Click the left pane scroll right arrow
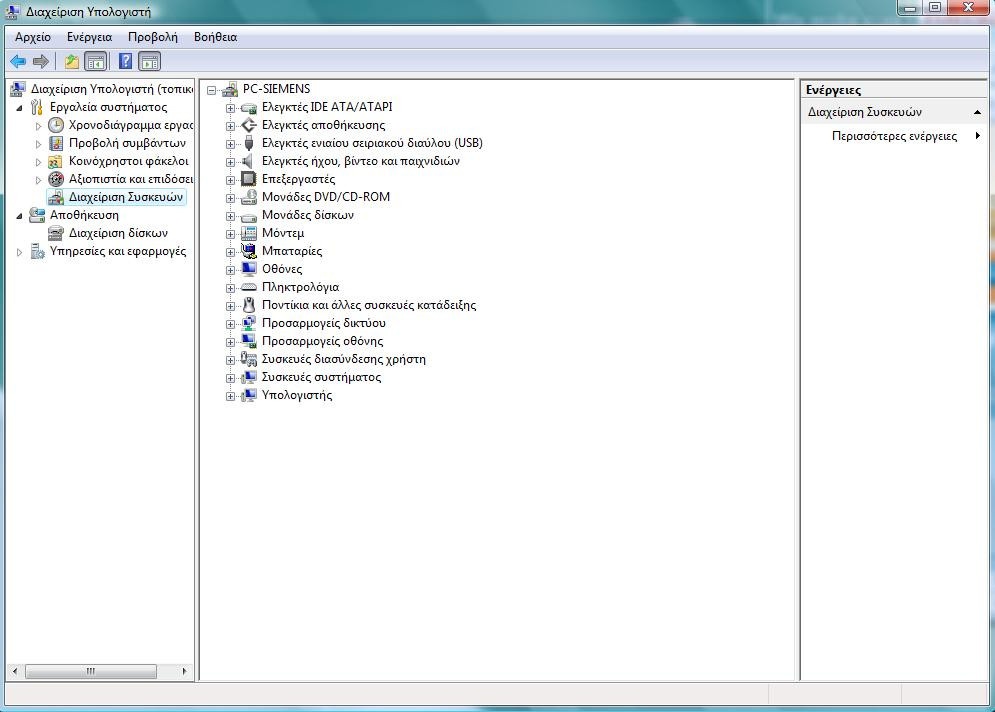Screen dimensions: 995x712 pyautogui.click(x=185, y=671)
